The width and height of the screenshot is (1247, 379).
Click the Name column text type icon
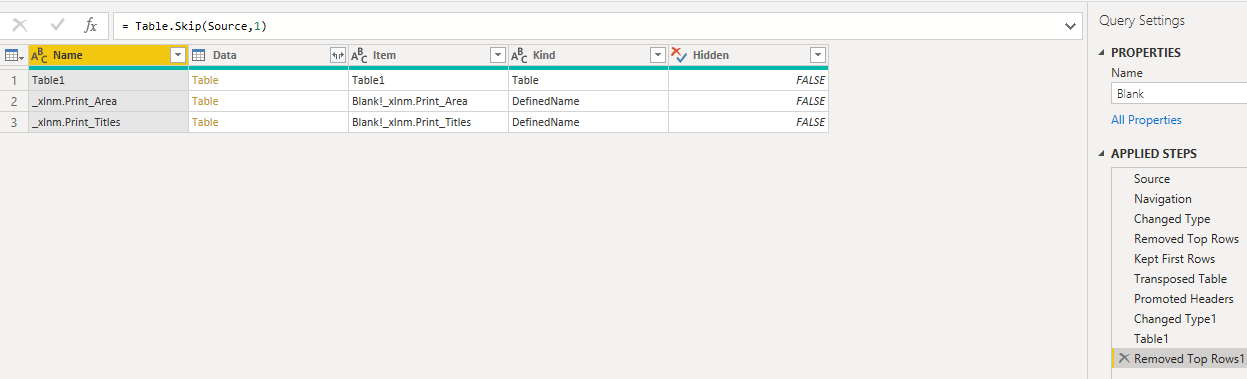(x=40, y=56)
